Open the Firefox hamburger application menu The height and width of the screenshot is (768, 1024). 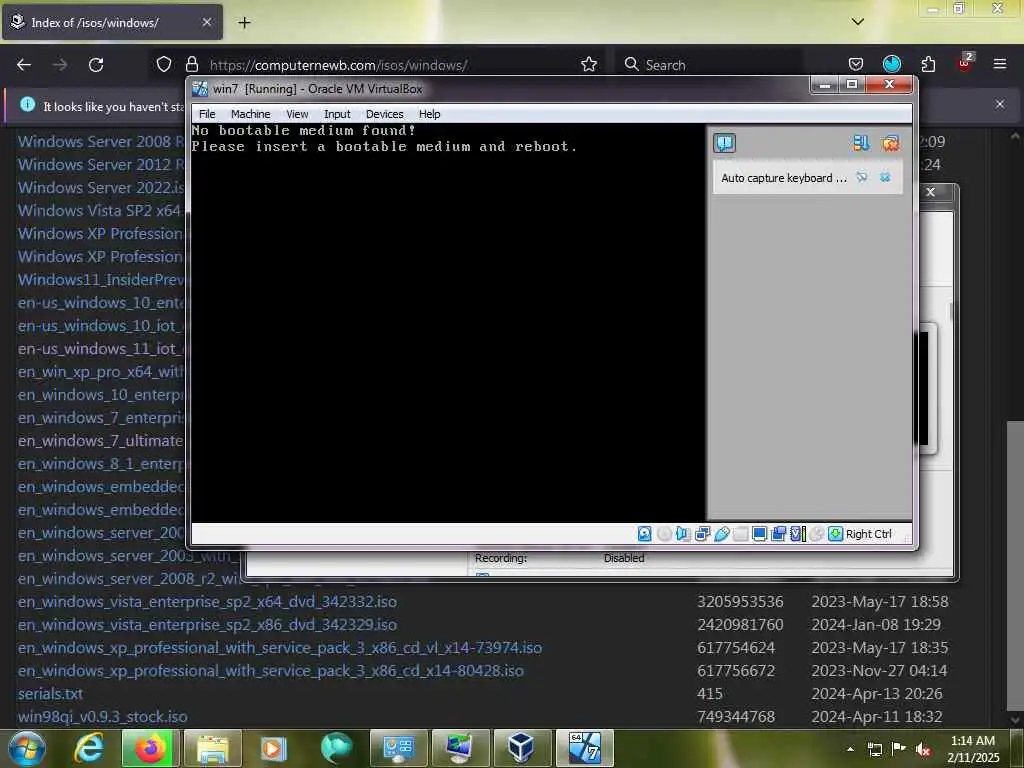(999, 64)
